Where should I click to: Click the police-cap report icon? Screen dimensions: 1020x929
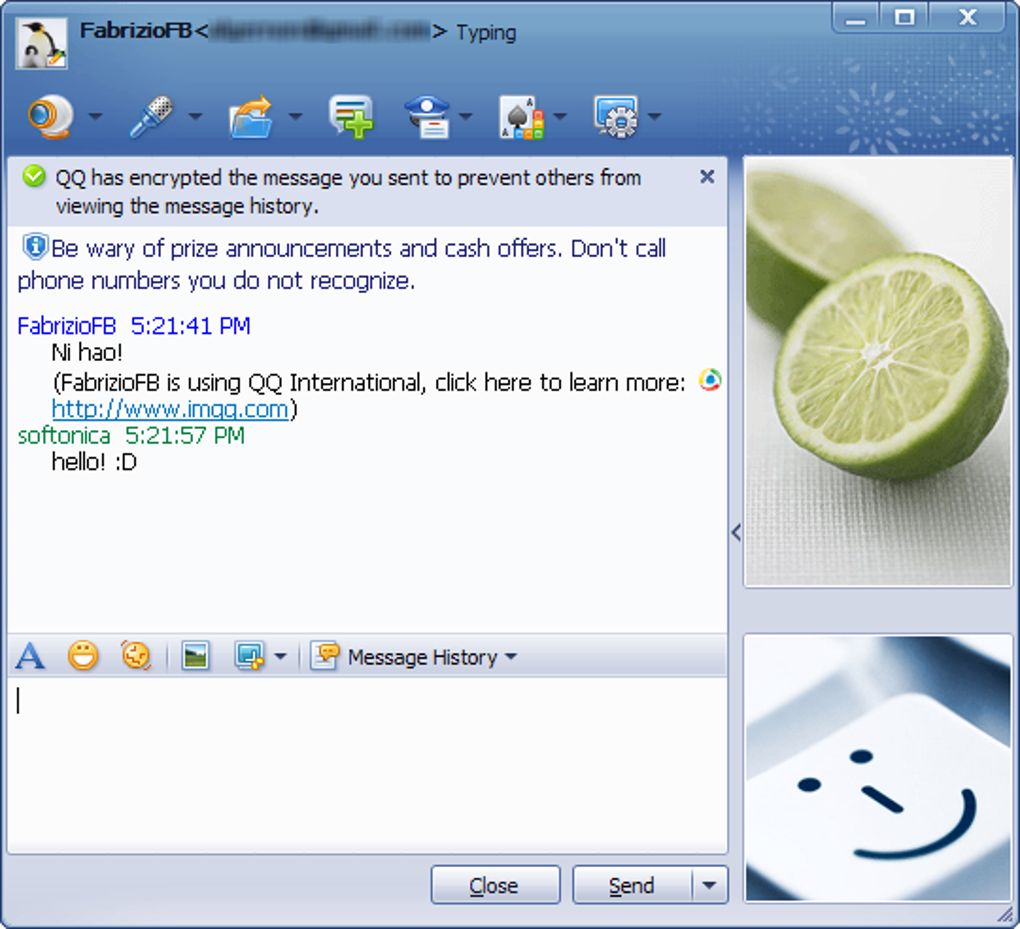point(427,116)
